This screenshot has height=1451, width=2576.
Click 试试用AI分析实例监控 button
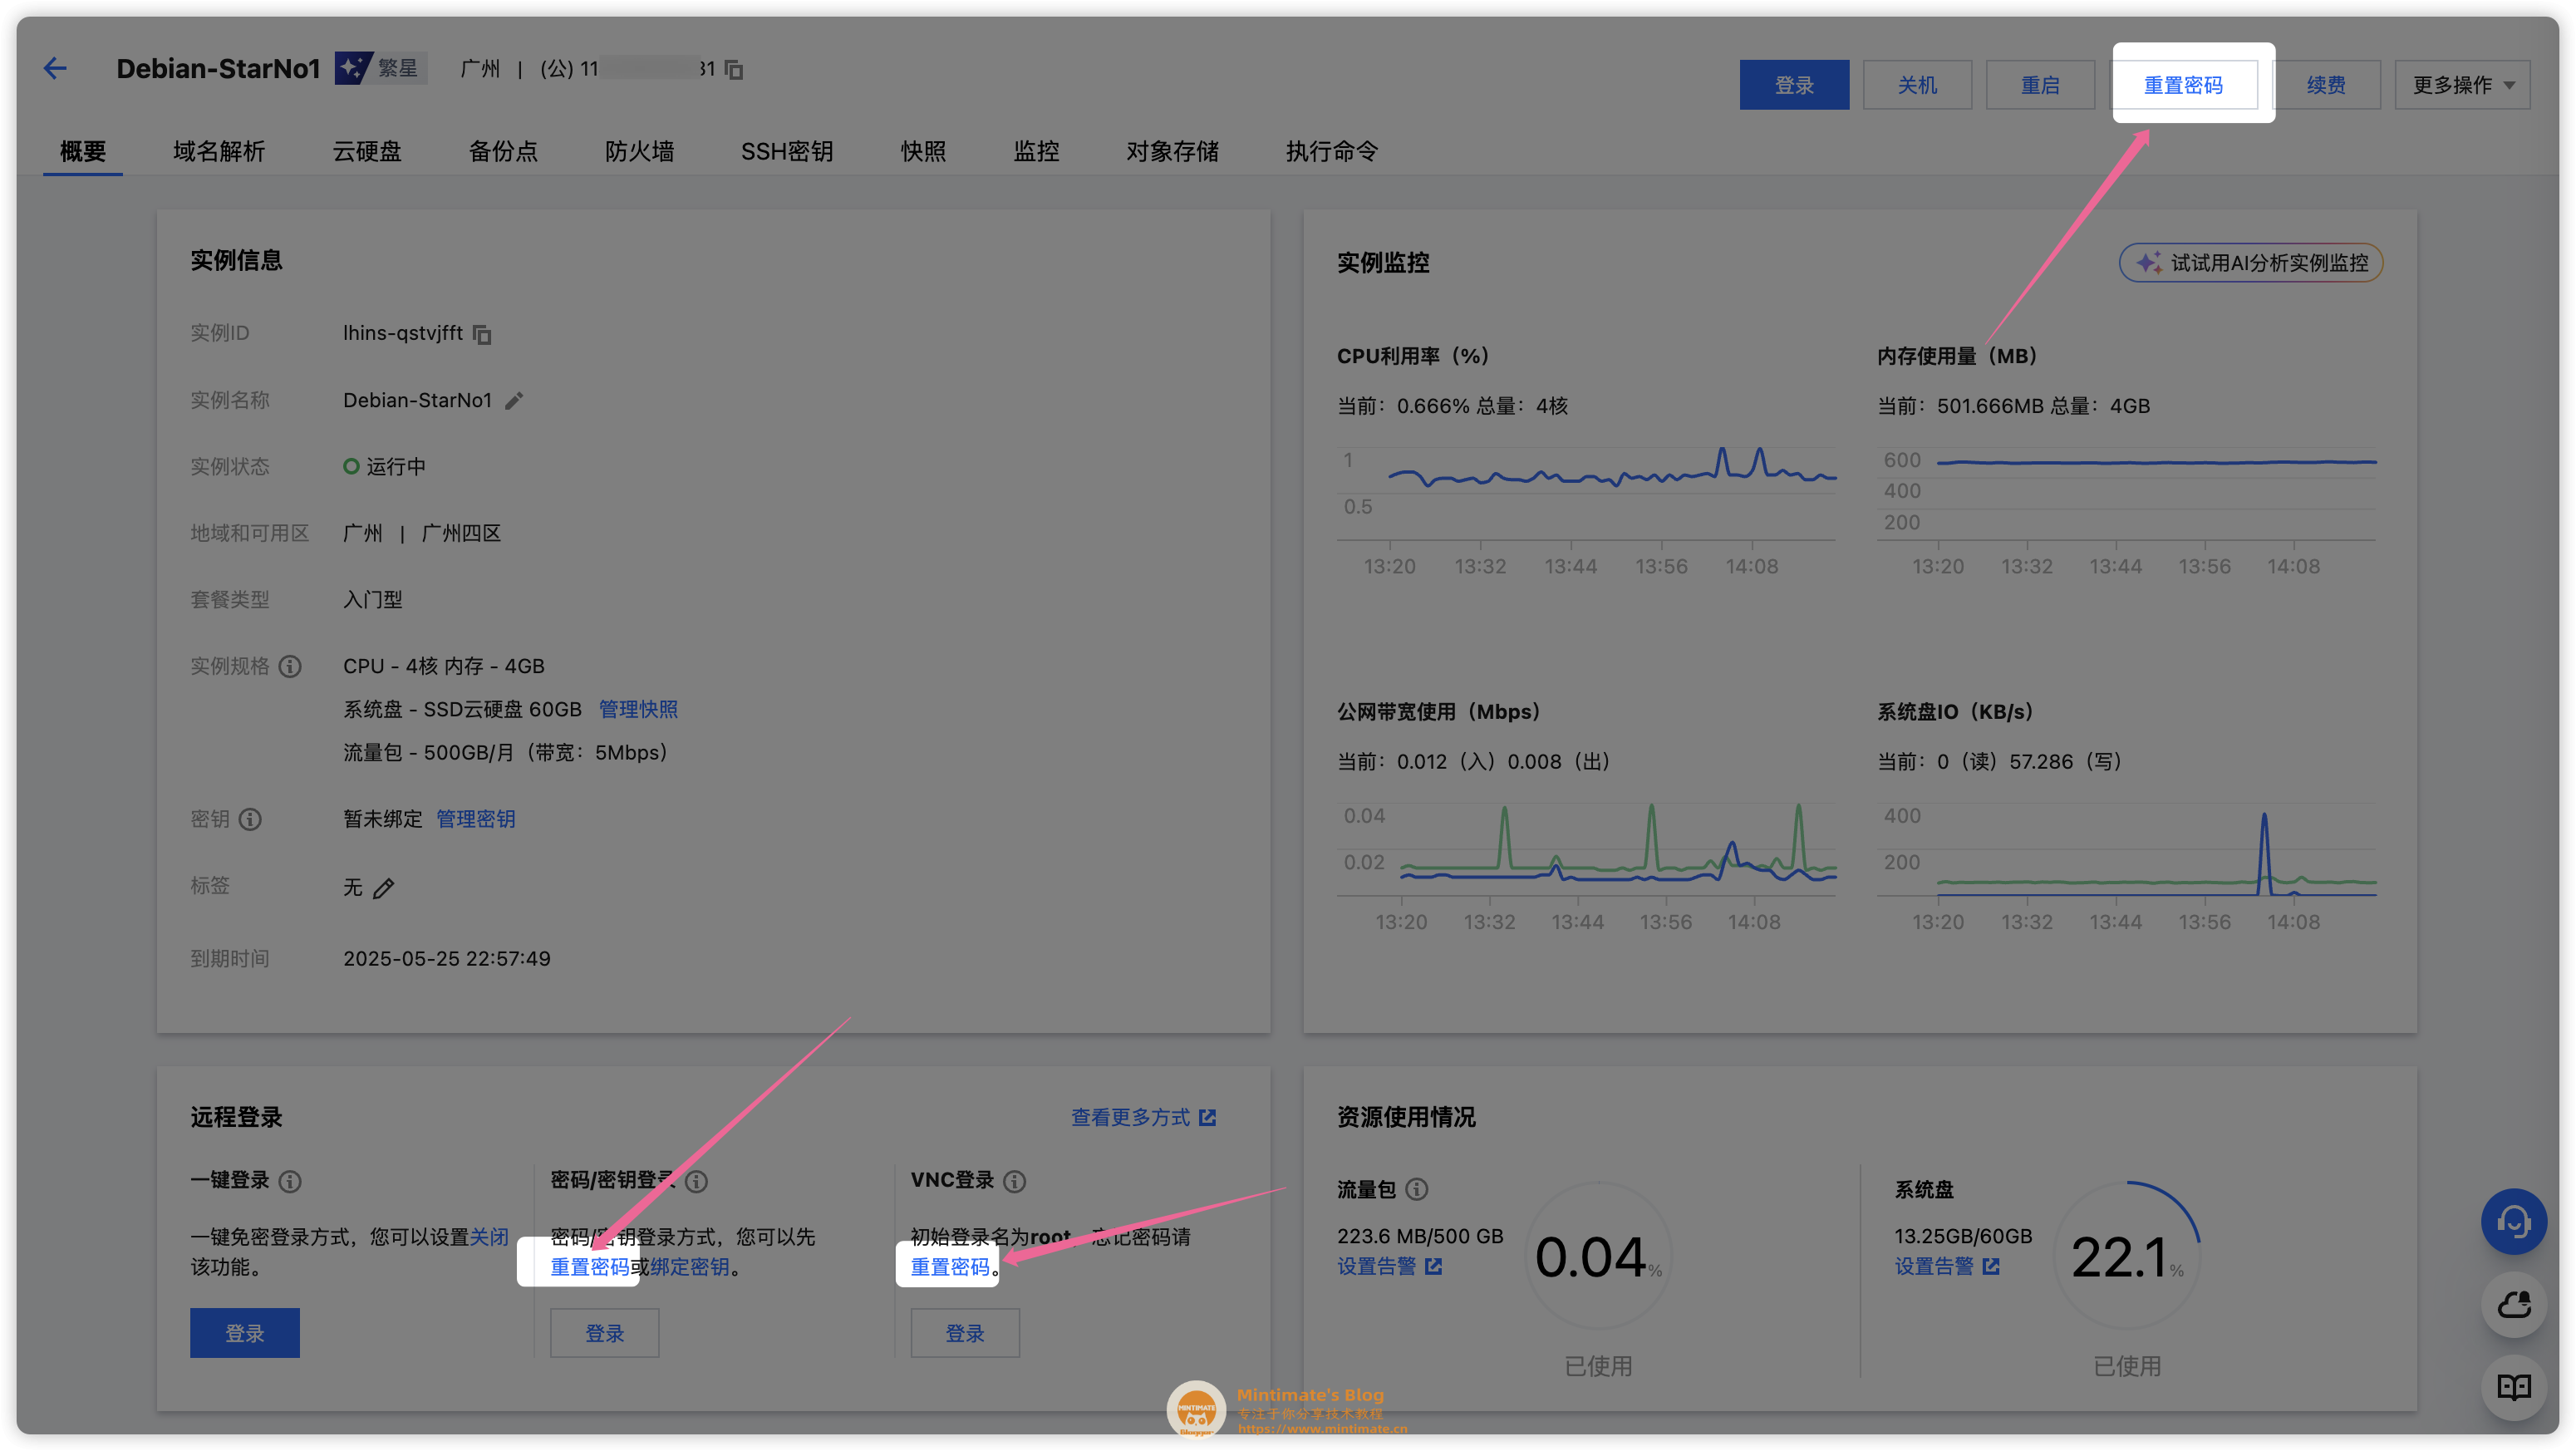(2251, 263)
